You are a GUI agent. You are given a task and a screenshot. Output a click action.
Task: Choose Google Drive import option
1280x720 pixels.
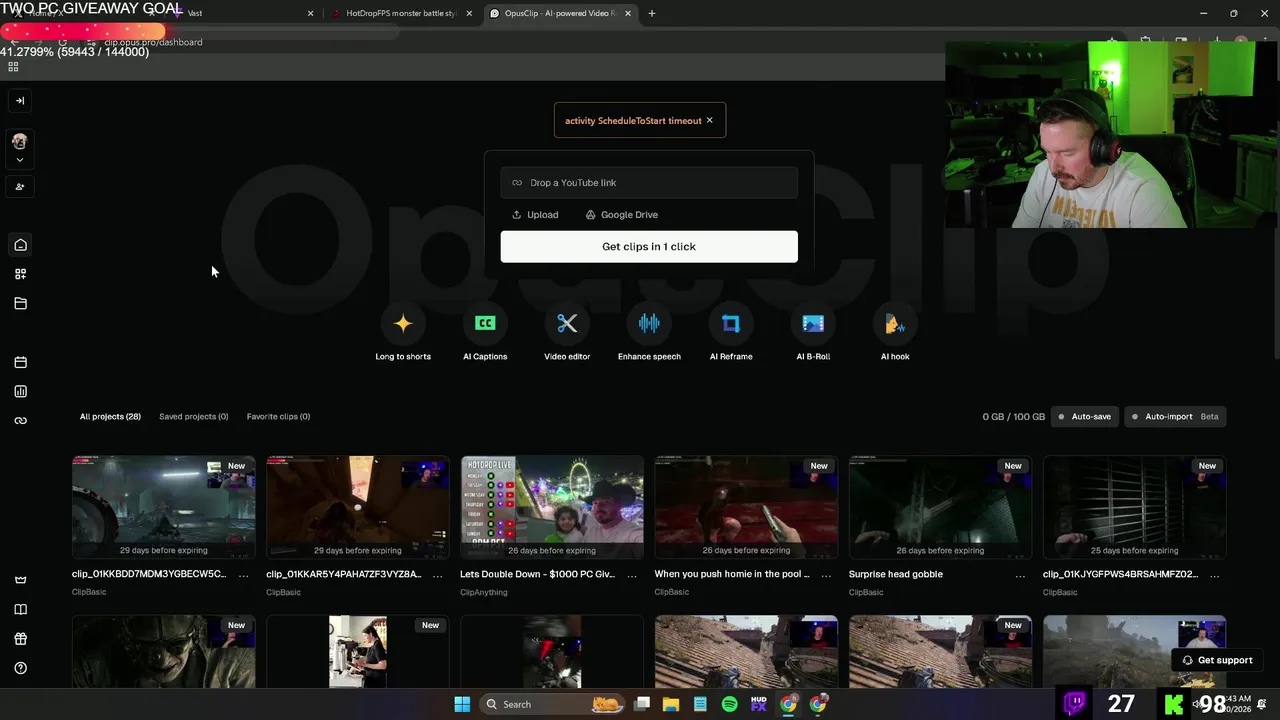point(621,215)
